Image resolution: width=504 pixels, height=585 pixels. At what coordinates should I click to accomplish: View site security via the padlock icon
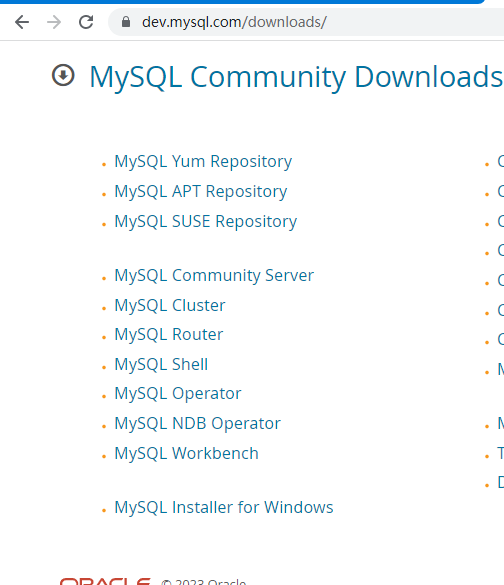tap(126, 22)
